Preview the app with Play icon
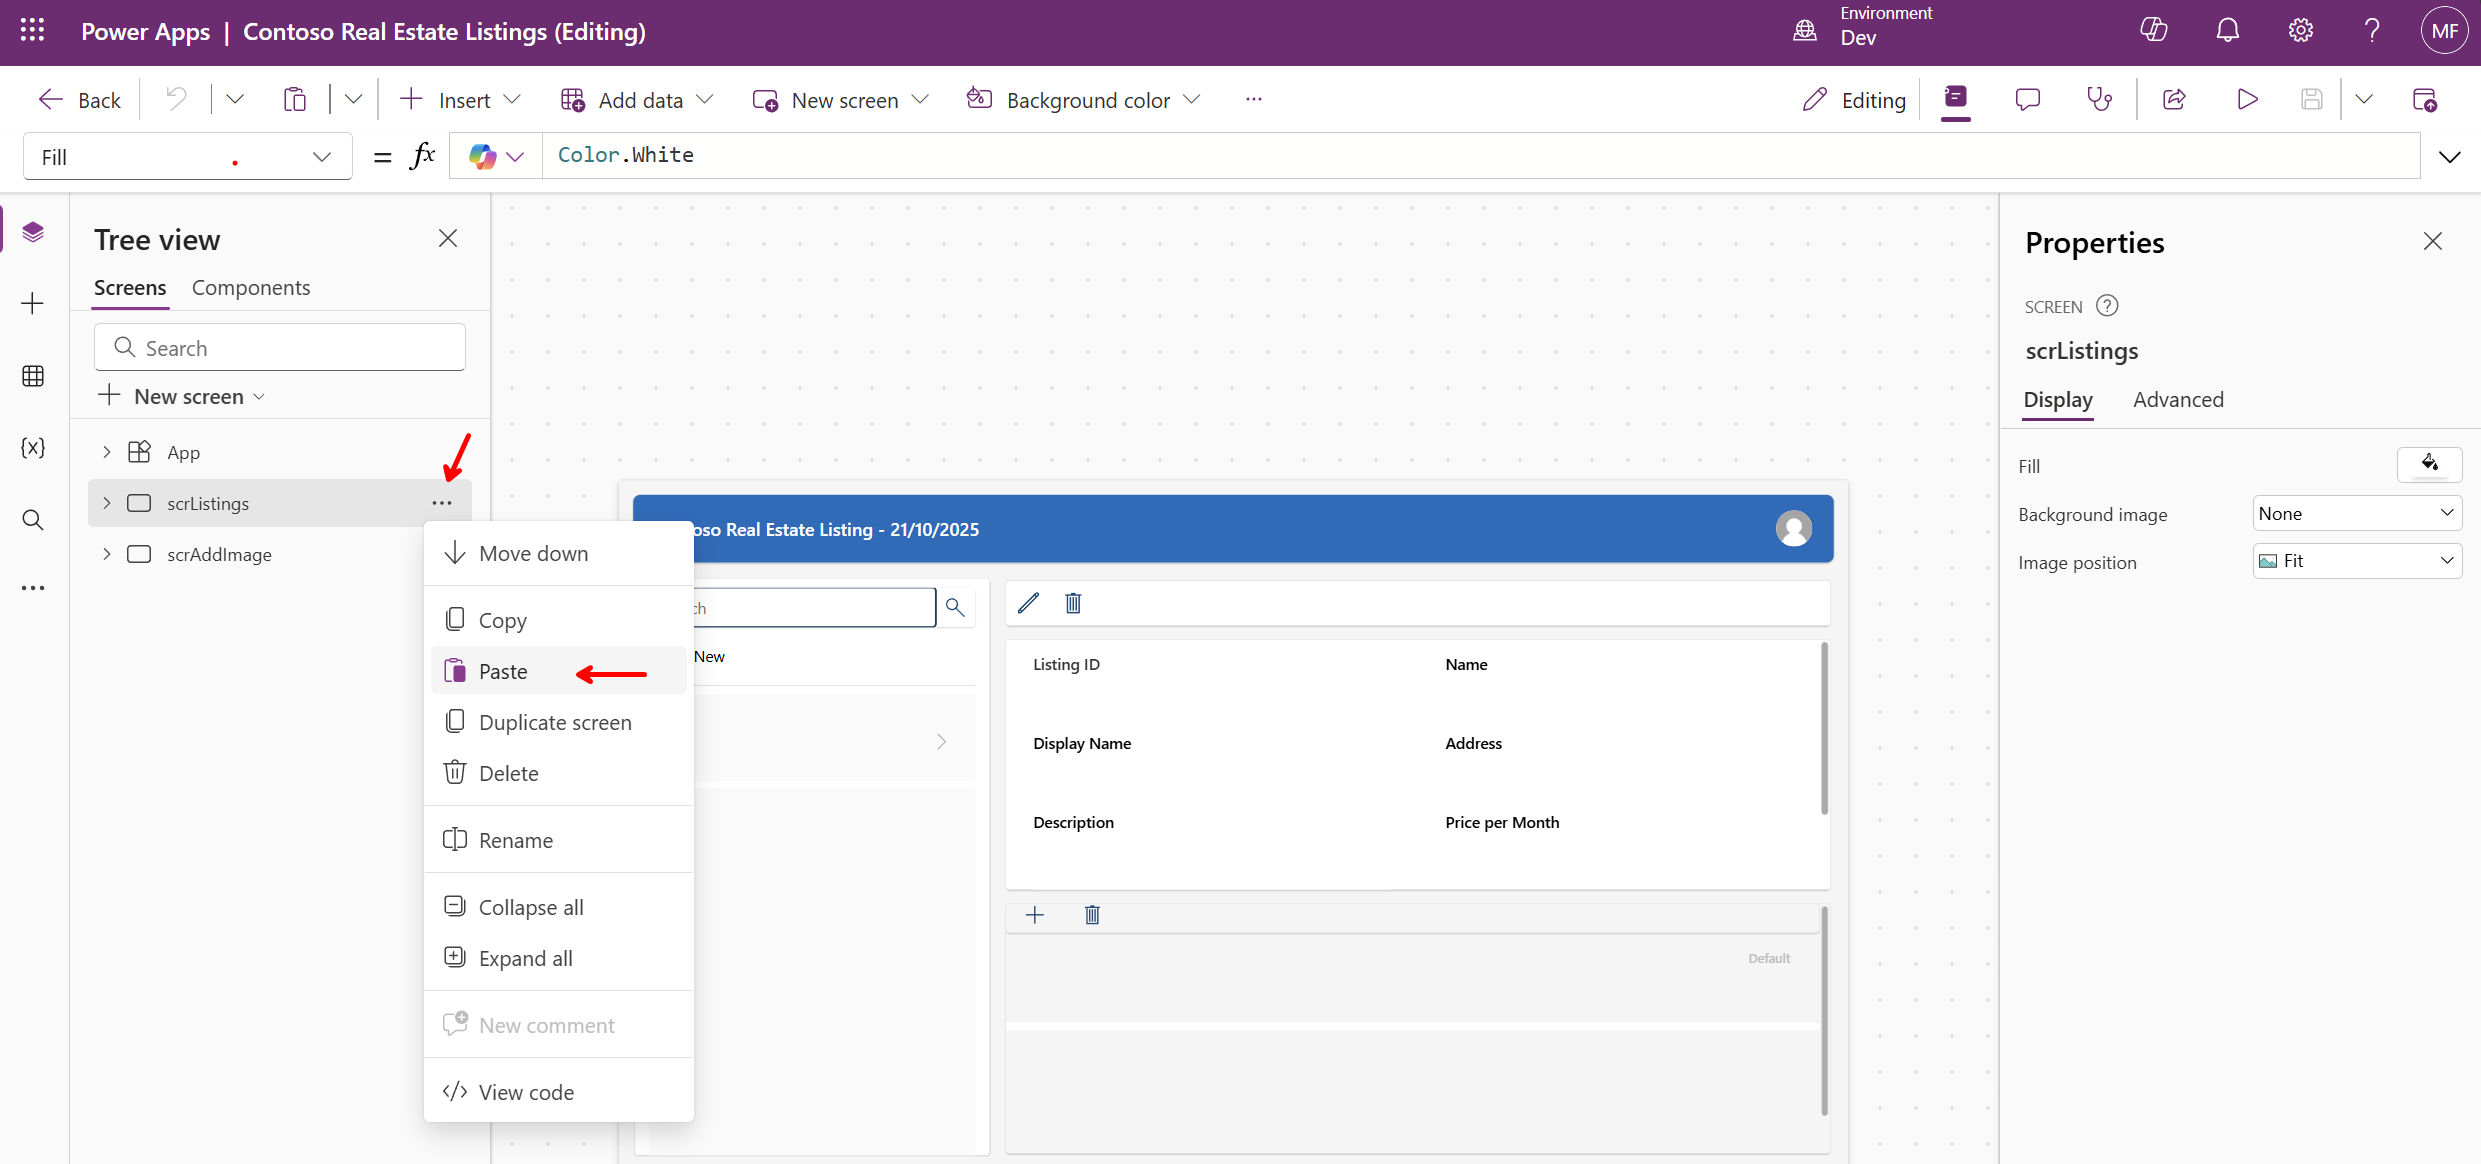This screenshot has height=1164, width=2481. click(x=2247, y=99)
